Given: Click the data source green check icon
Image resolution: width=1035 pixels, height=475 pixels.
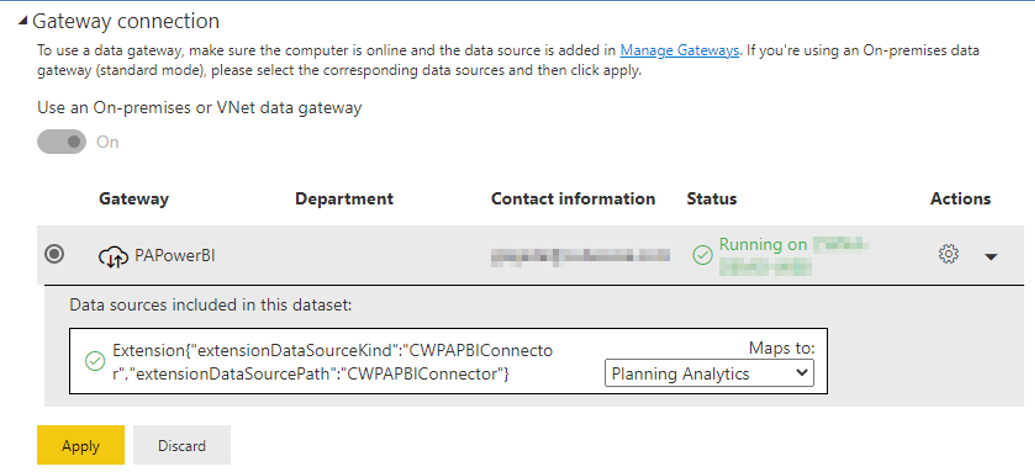Looking at the screenshot, I should tap(96, 362).
